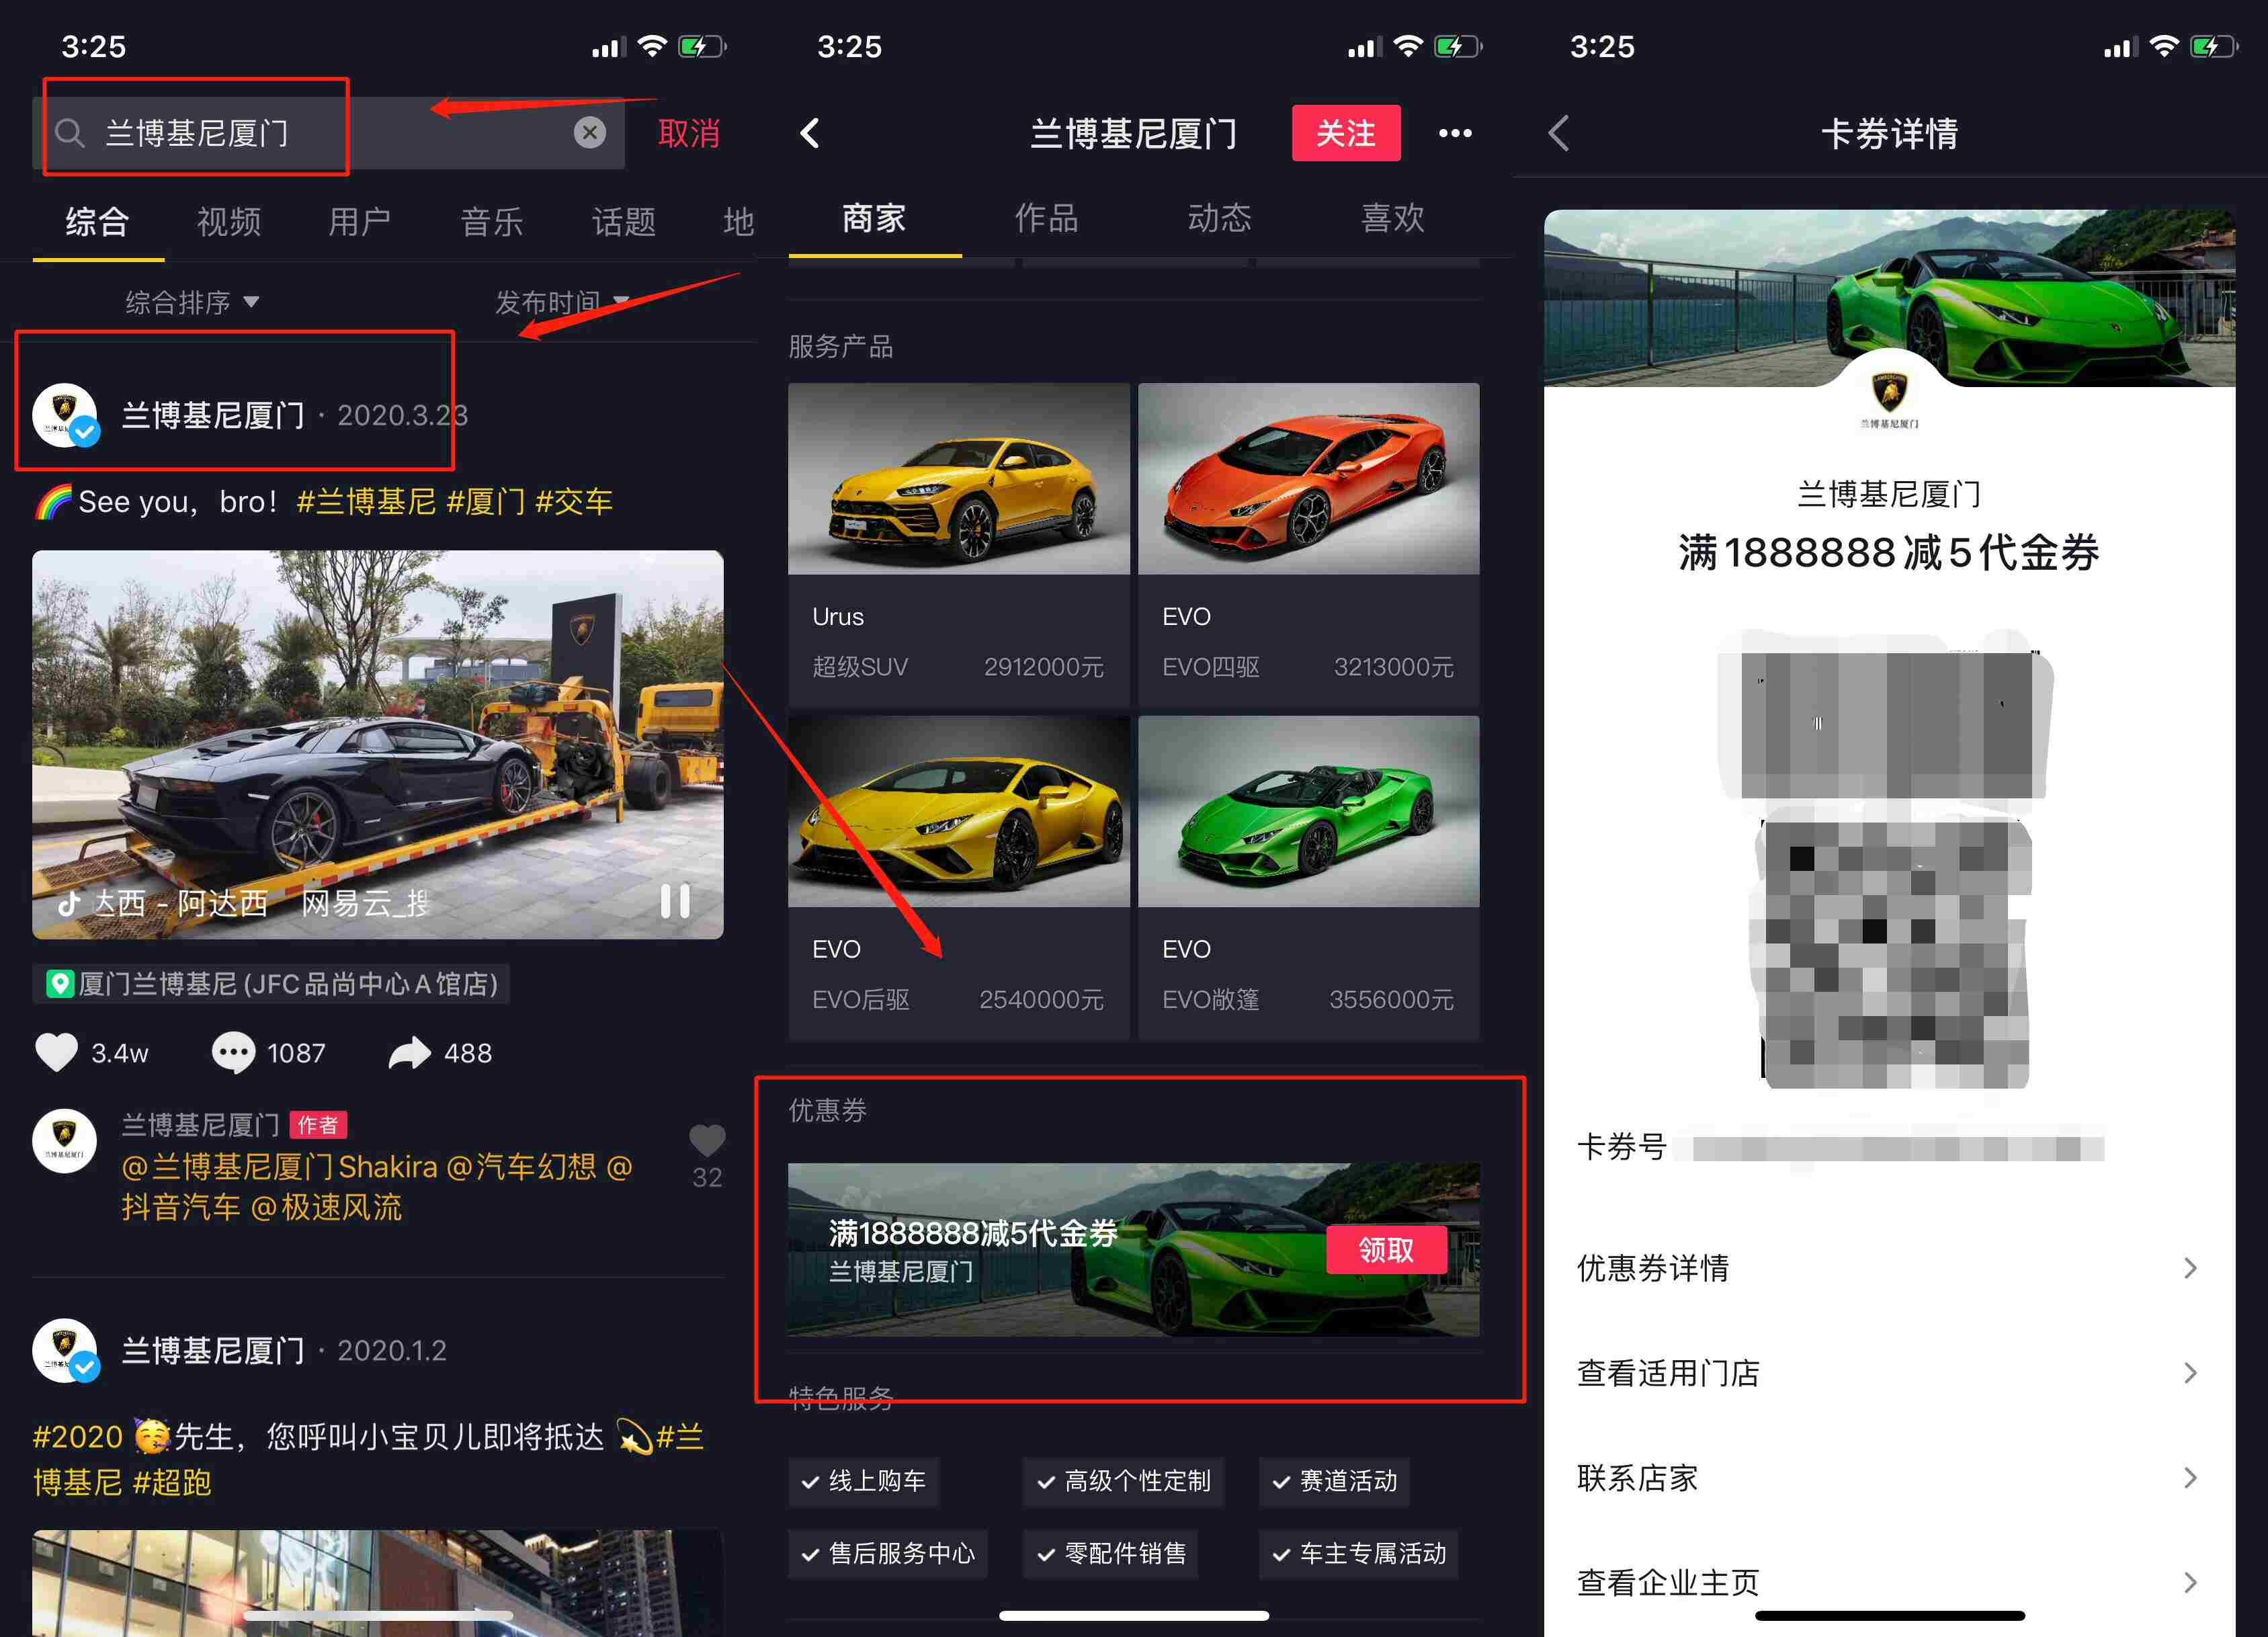
Task: Share the post via 488 arrow
Action: 410,1053
